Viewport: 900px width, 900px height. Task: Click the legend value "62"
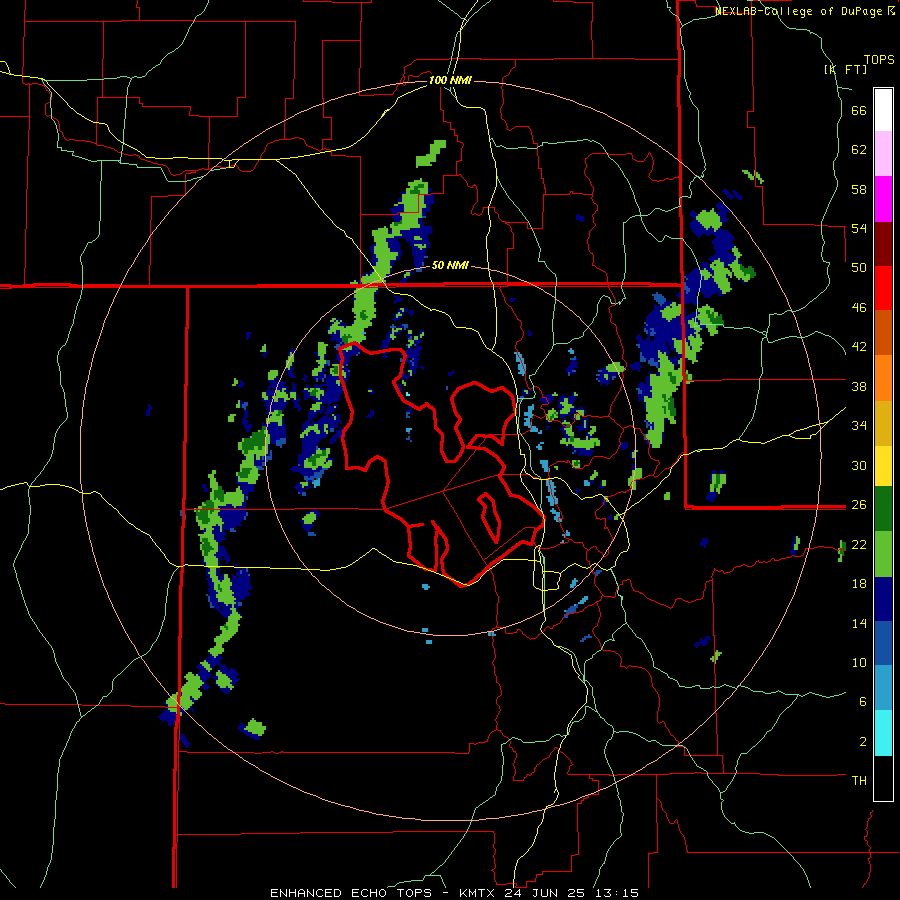point(859,150)
